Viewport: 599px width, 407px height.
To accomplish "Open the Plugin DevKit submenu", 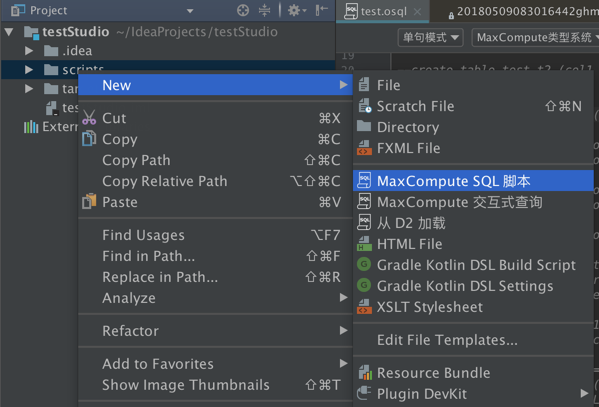I will pyautogui.click(x=473, y=394).
